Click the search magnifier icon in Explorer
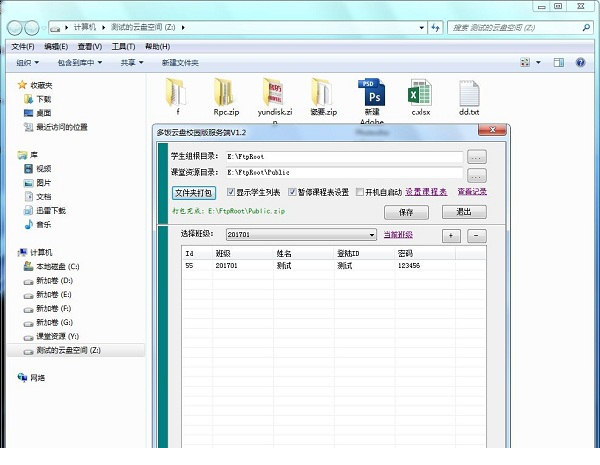Viewport: 600px width, 465px height. coord(586,28)
